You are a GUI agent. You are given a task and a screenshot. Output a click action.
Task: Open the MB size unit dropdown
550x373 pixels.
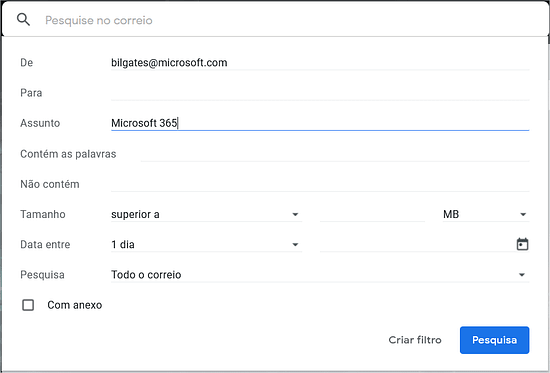tap(486, 214)
